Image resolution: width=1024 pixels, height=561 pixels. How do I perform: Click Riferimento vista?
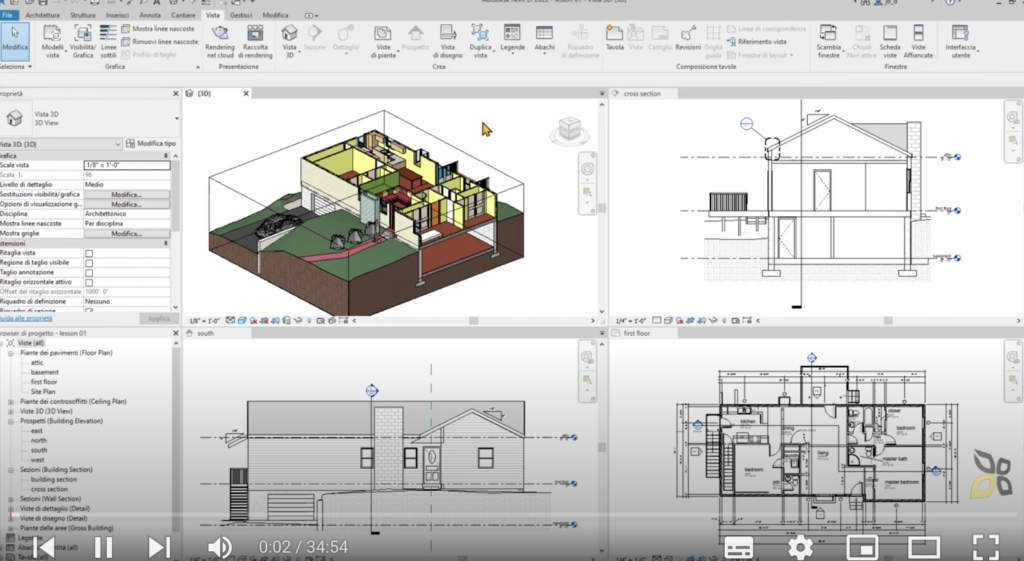(757, 42)
